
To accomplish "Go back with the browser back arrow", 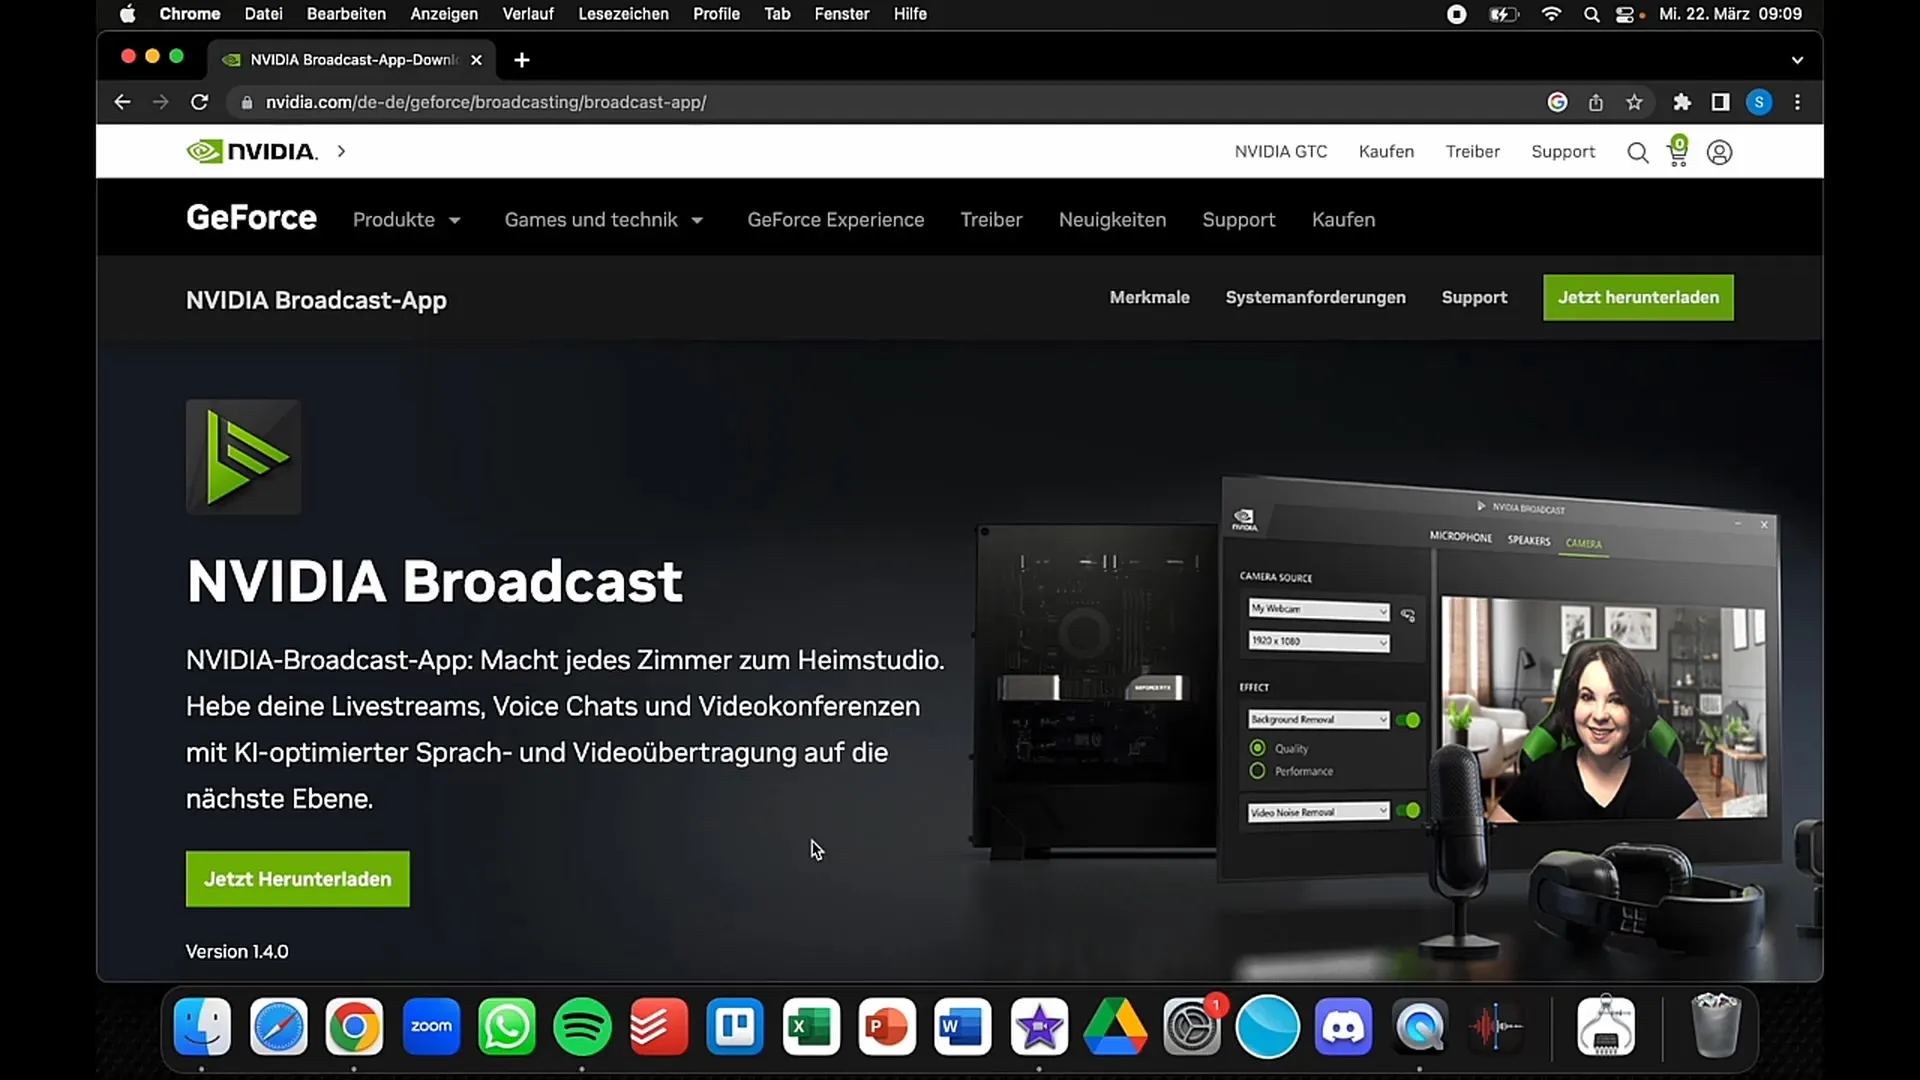I will pos(122,102).
